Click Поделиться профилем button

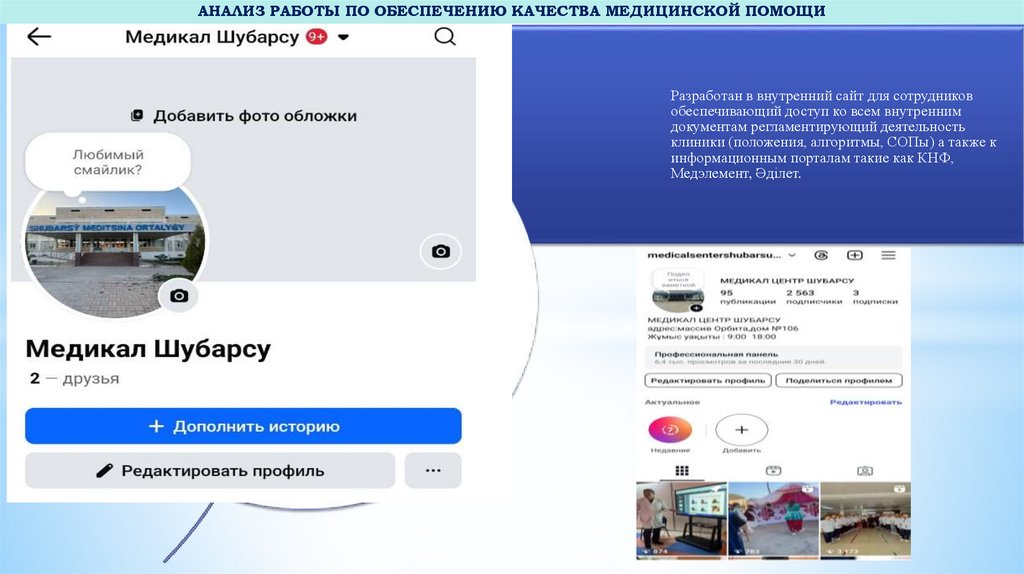coord(839,381)
